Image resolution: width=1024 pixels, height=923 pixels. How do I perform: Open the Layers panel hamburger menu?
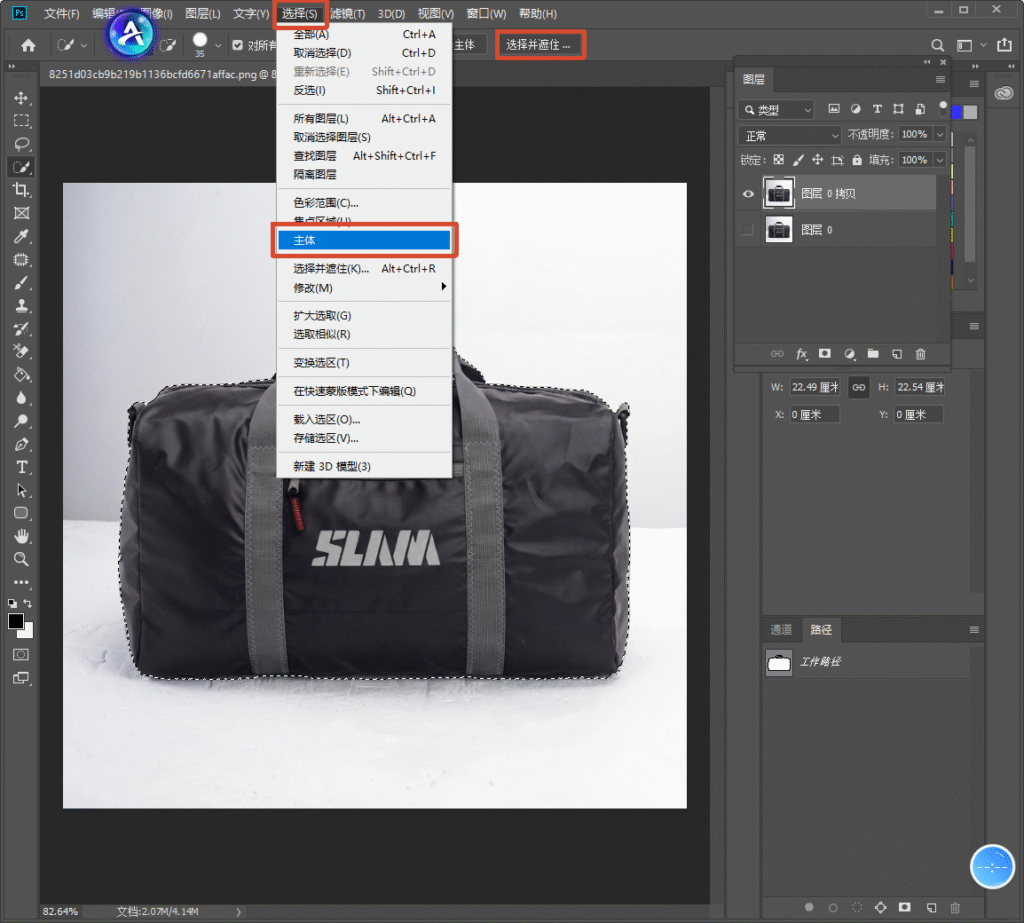tap(940, 80)
